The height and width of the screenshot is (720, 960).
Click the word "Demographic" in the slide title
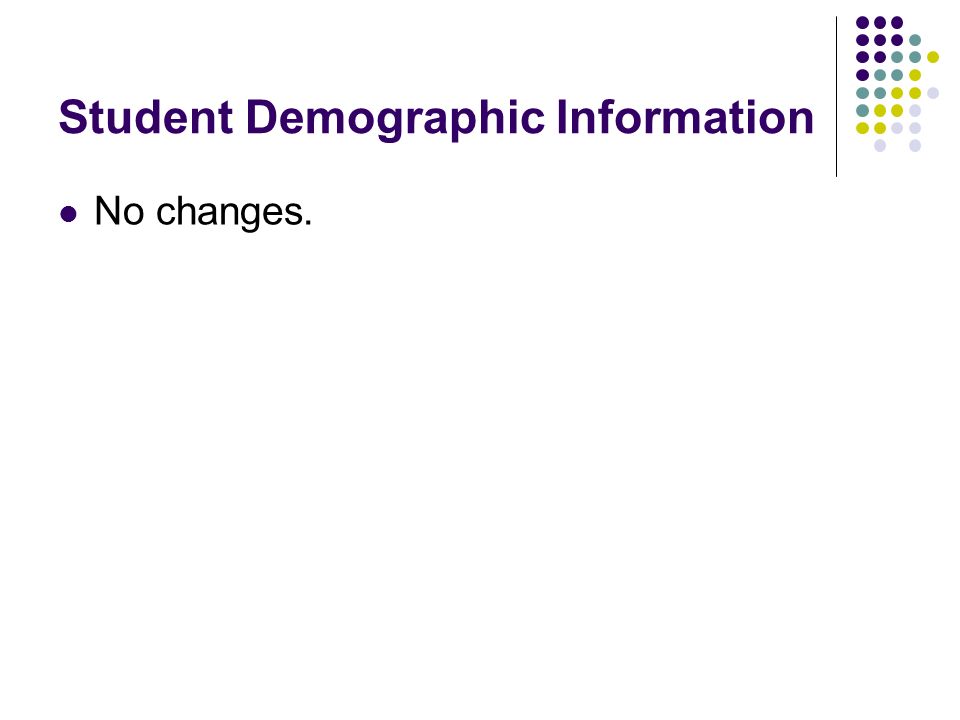pyautogui.click(x=395, y=119)
